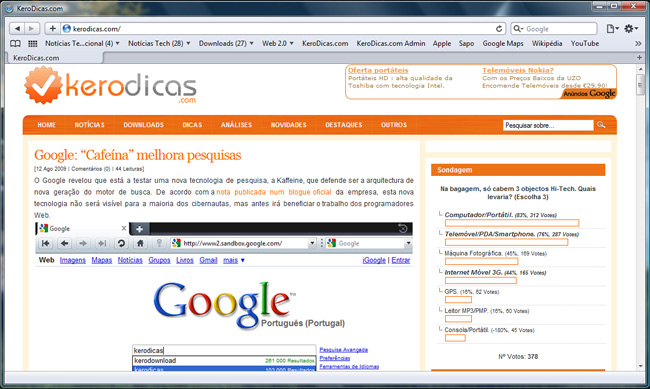650x389 pixels.
Task: Open embedded address bar dropdown arrow
Action: (x=312, y=243)
